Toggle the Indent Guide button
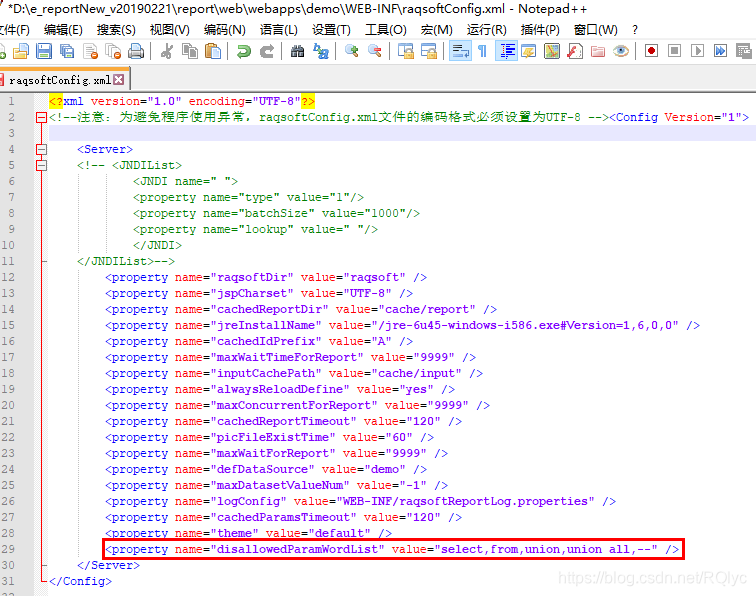Viewport: 756px width, 596px height. [506, 51]
